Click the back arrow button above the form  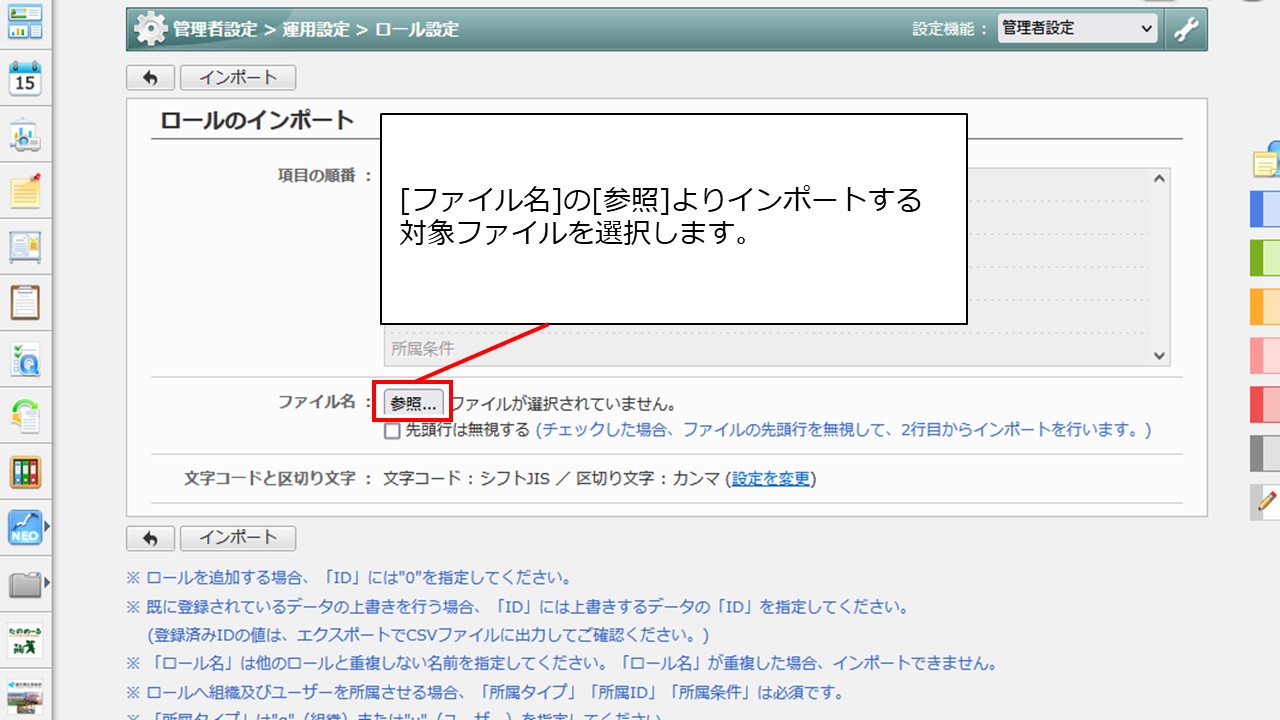coord(150,78)
